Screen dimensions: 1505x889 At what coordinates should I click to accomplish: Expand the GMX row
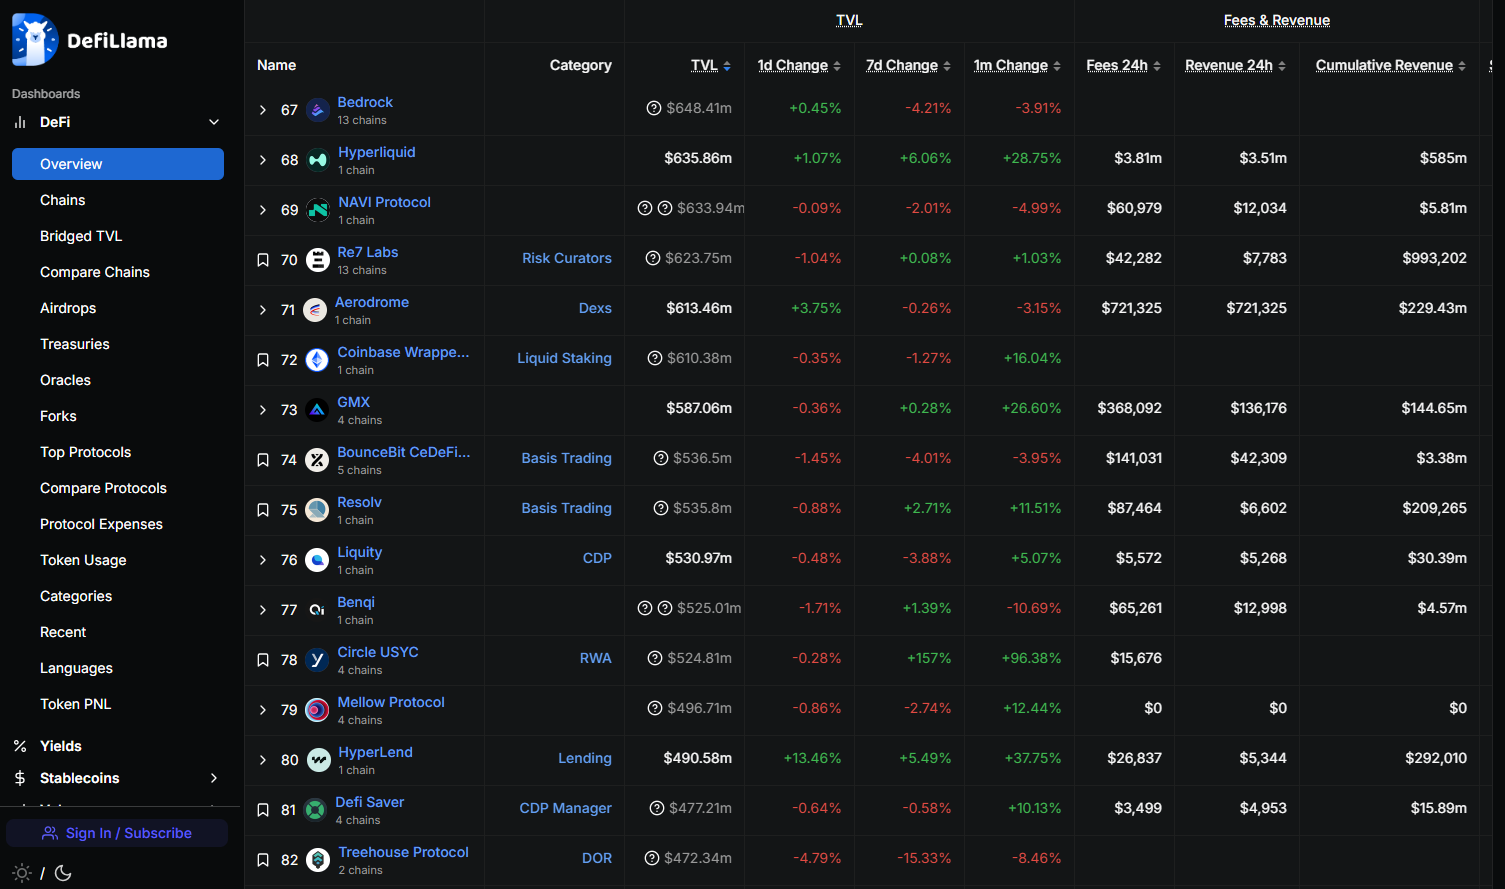point(263,410)
